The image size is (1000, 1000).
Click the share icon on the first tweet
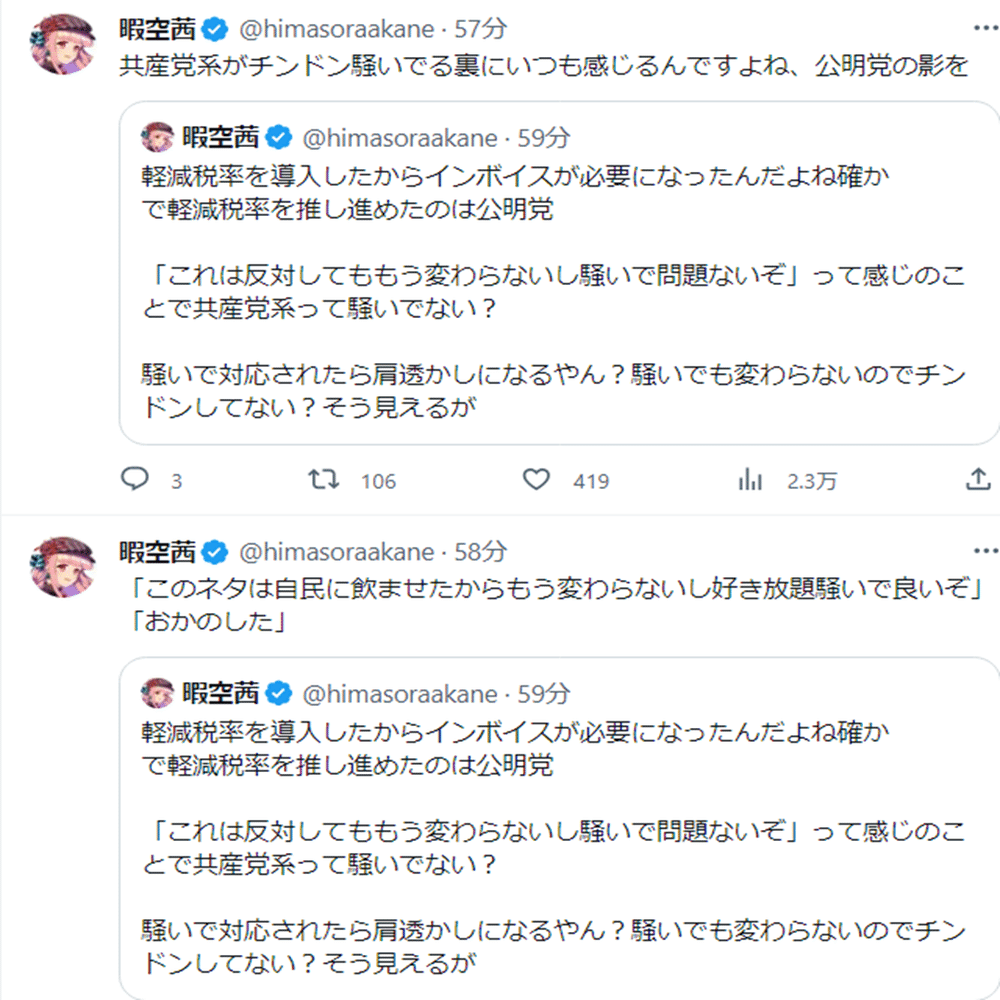point(977,480)
